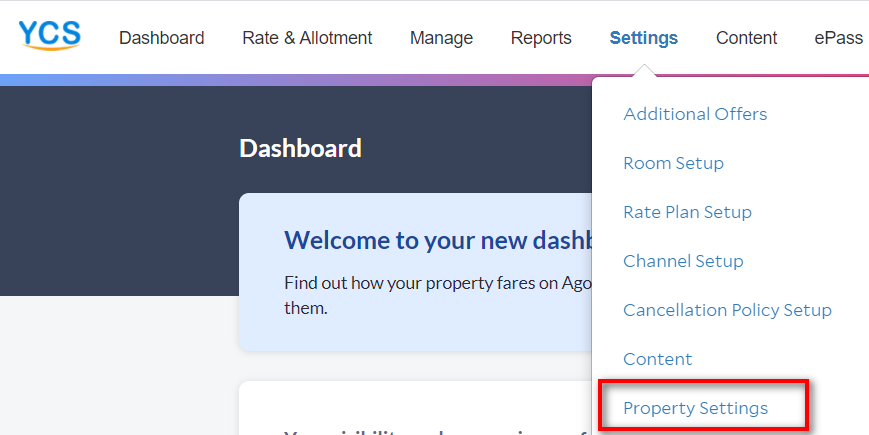Open Cancellation Policy Setup entry

pyautogui.click(x=727, y=310)
